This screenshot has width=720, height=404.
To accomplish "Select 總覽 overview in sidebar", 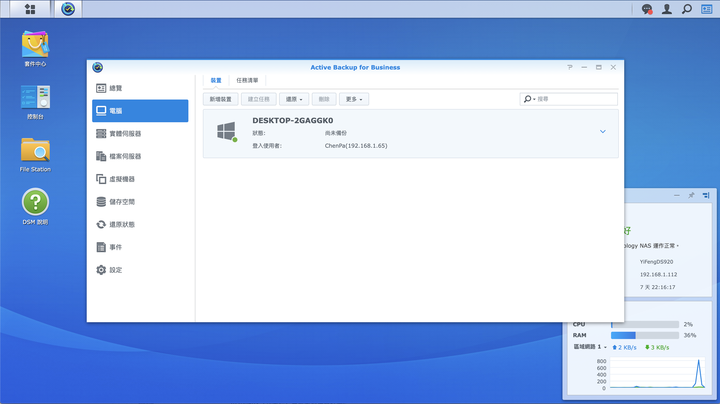I will click(x=140, y=88).
